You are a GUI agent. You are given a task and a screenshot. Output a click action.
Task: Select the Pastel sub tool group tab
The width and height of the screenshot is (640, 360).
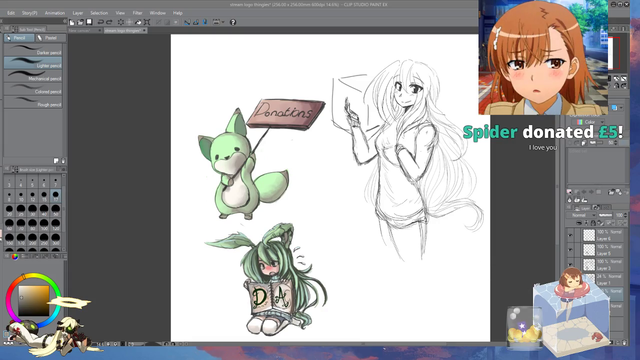(50, 38)
